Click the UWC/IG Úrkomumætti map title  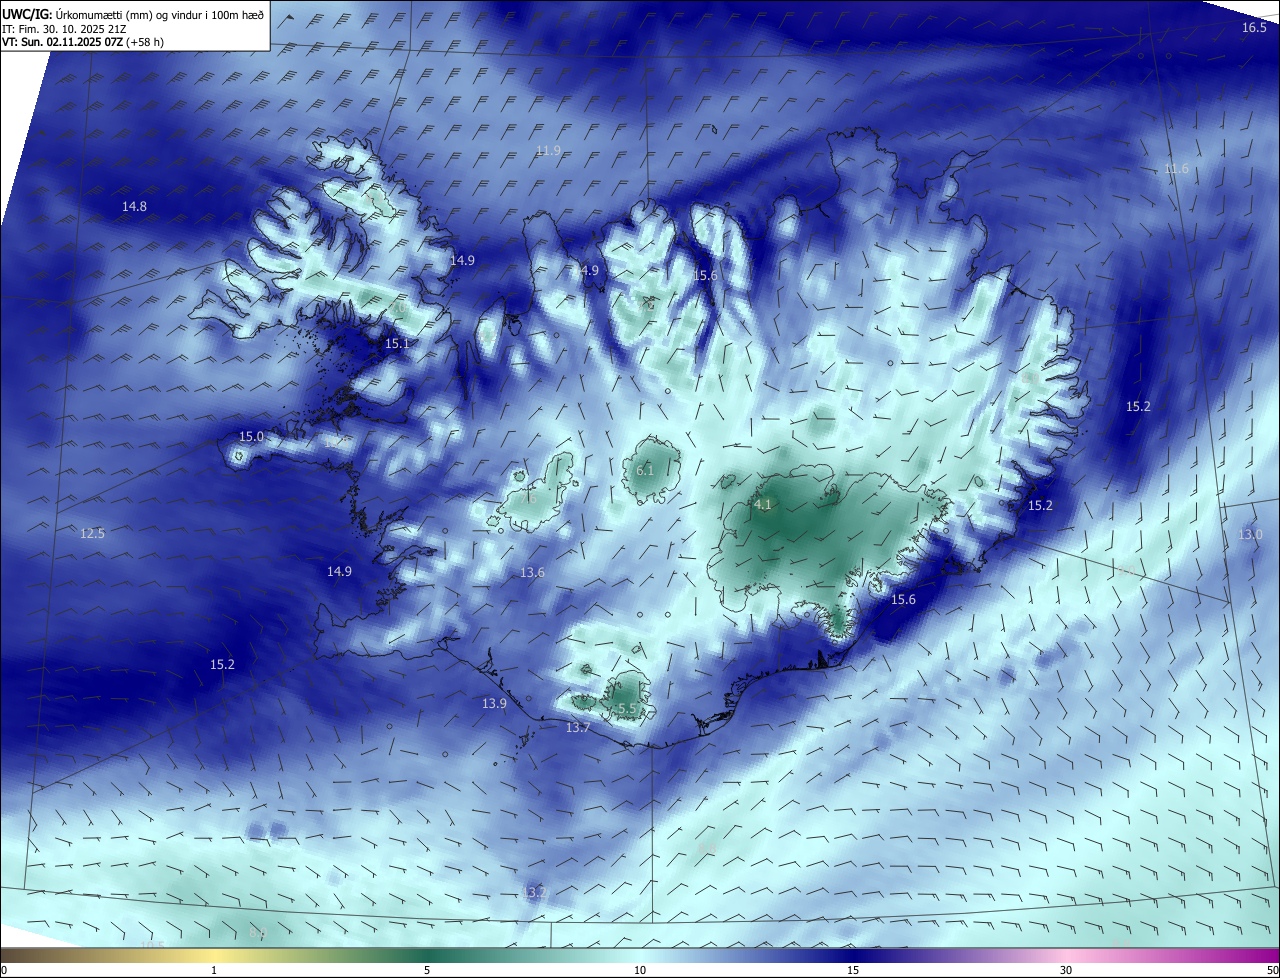133,14
